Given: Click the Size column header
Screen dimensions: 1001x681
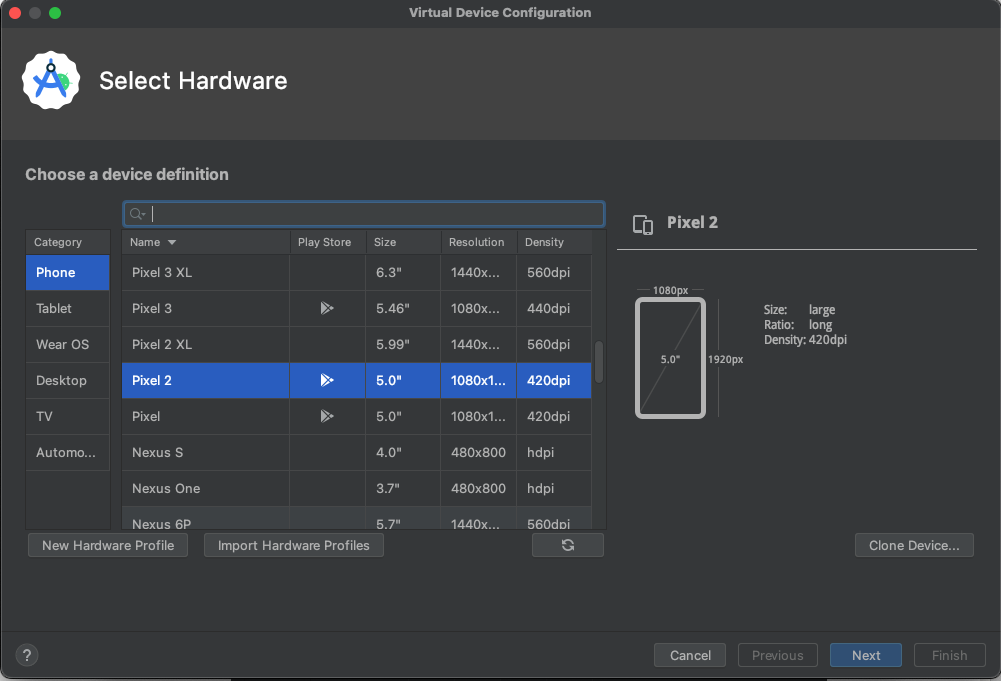Looking at the screenshot, I should pyautogui.click(x=403, y=243).
